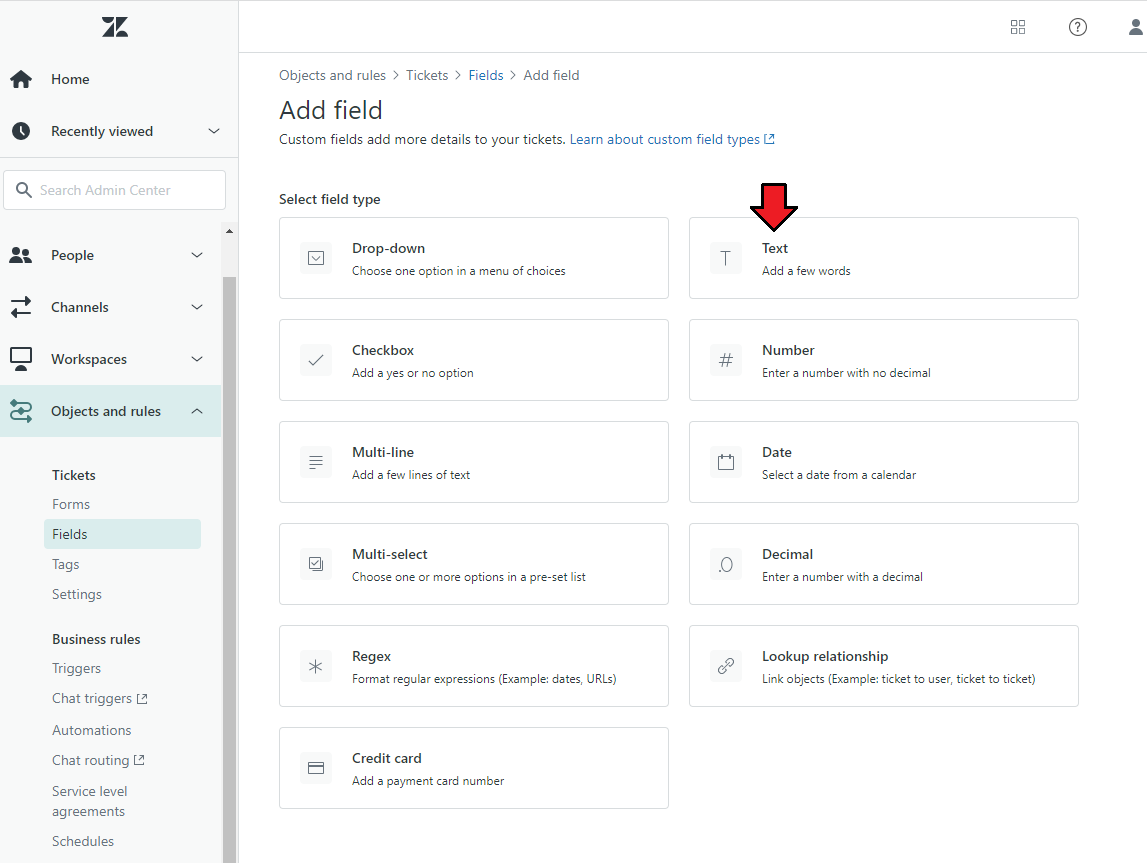1147x863 pixels.
Task: Choose the Number field type card
Action: coord(884,360)
